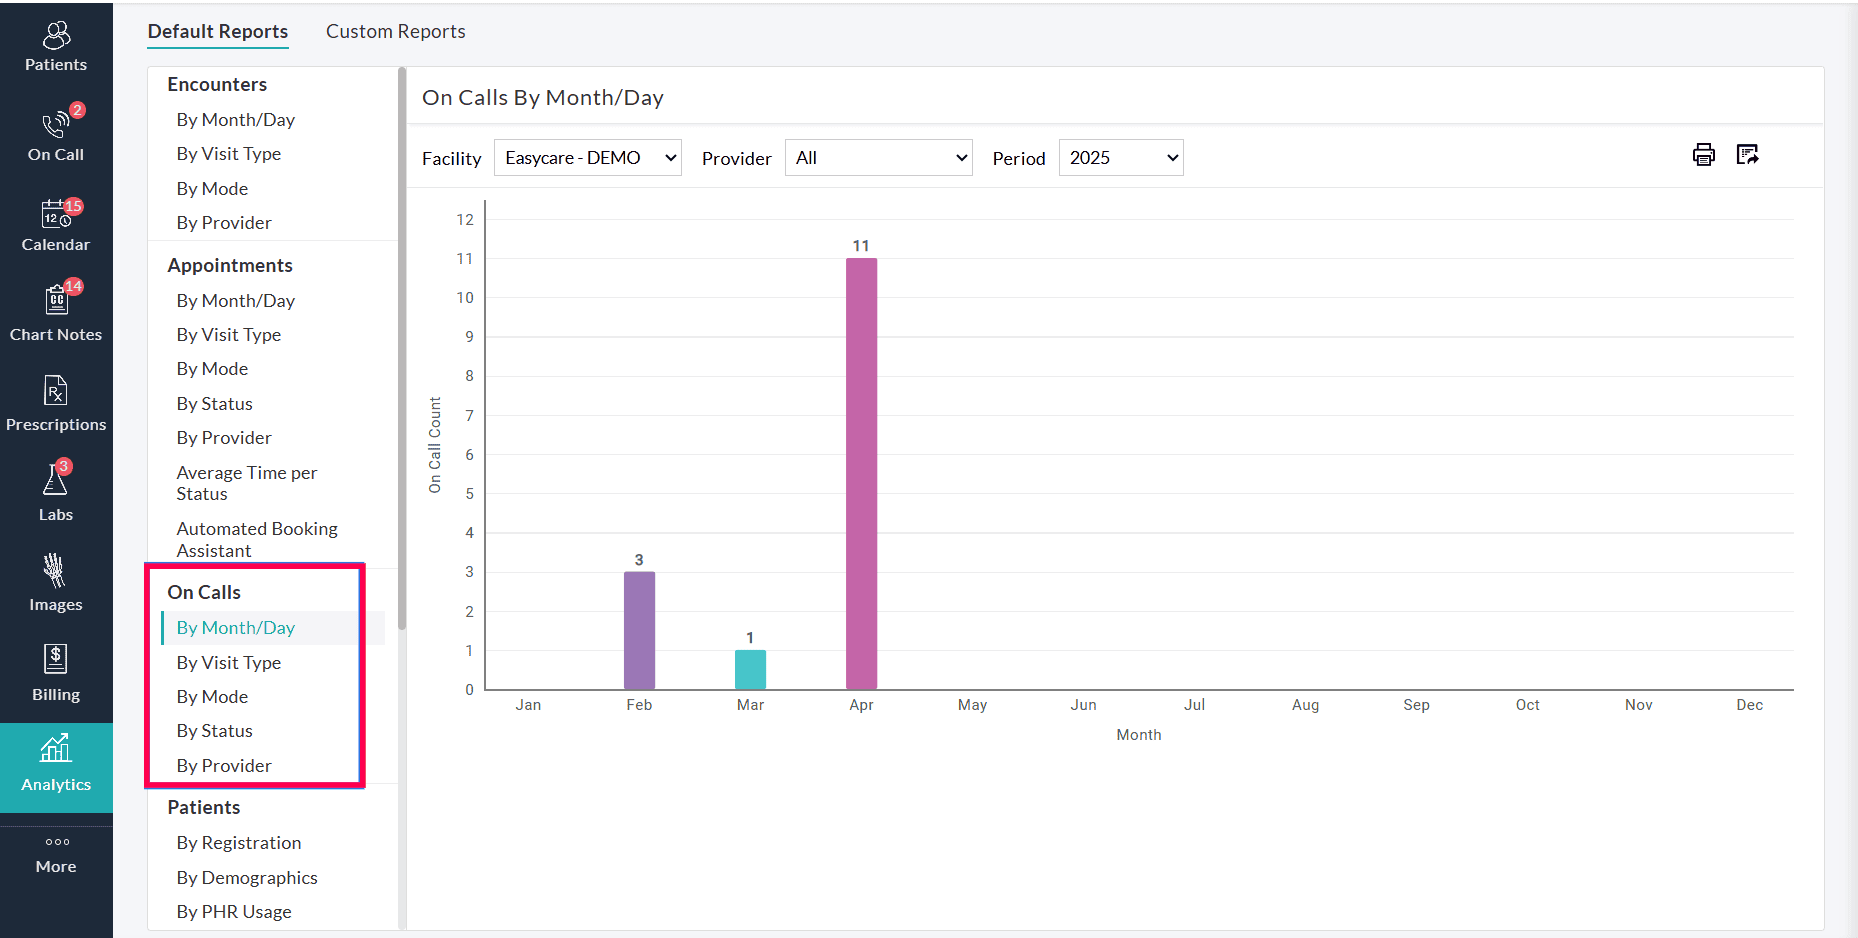The image size is (1858, 938).
Task: Open Appointments Automated Booking Assistant report
Action: [257, 539]
